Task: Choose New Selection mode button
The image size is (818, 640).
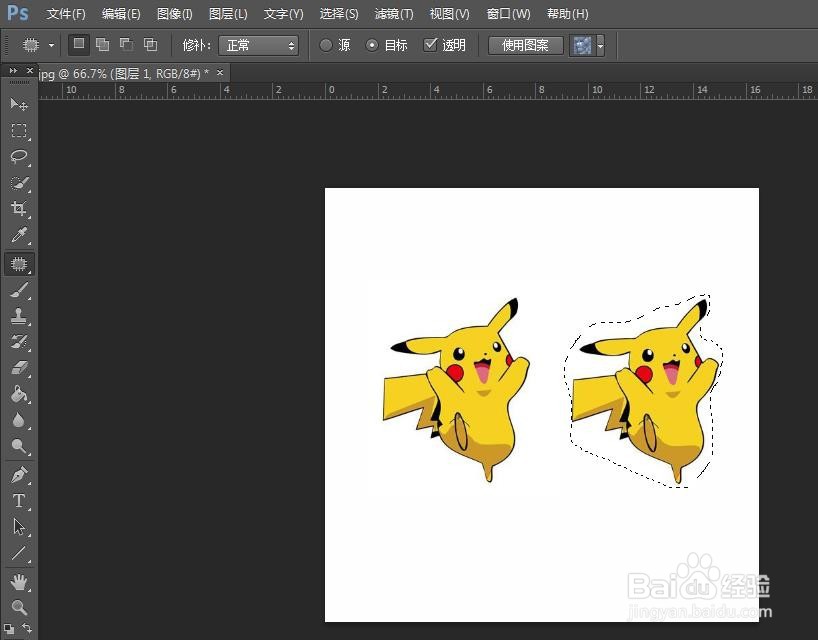Action: [x=79, y=45]
